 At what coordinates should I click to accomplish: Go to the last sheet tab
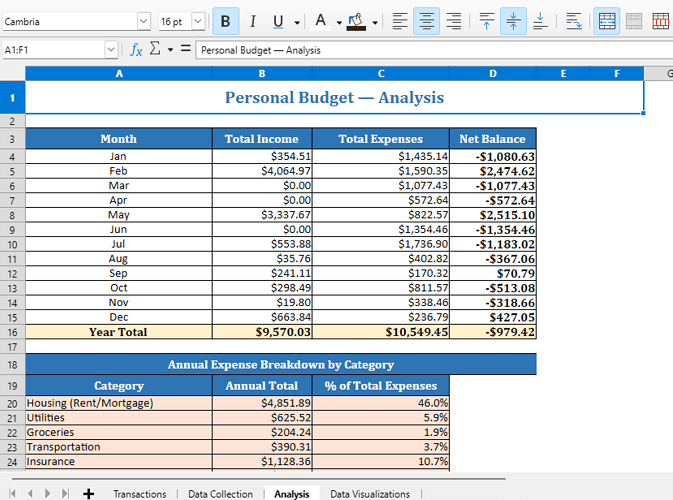65,494
